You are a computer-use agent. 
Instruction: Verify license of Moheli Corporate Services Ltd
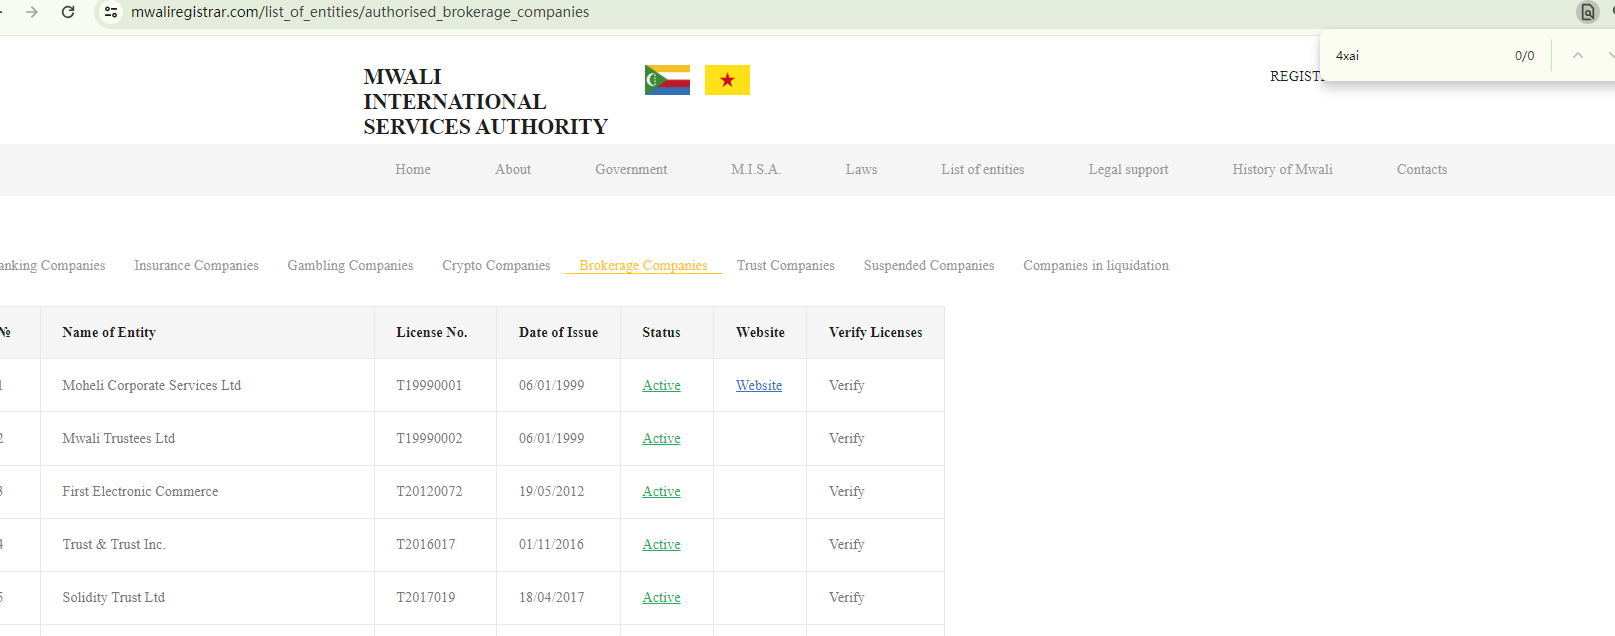(846, 386)
